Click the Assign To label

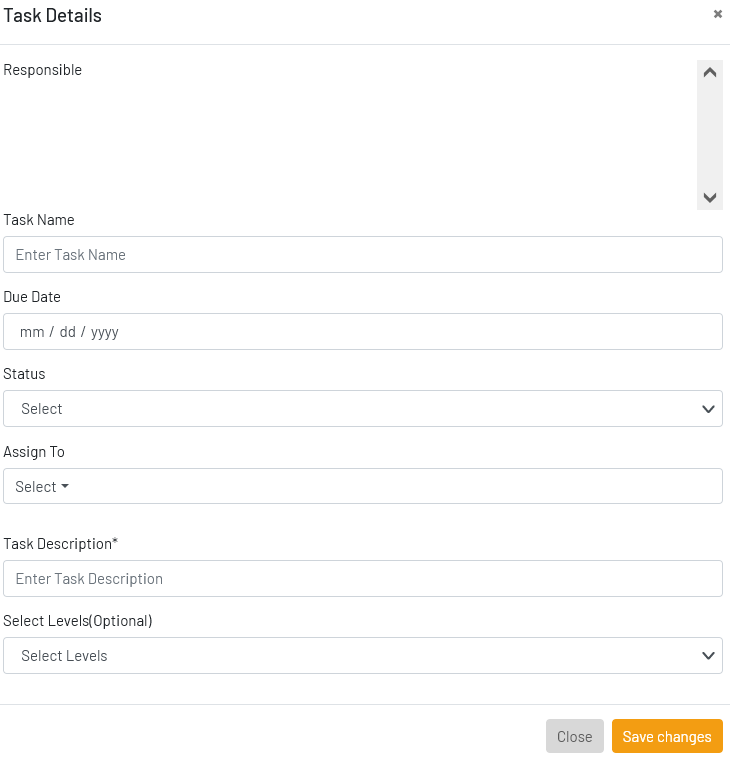[34, 452]
